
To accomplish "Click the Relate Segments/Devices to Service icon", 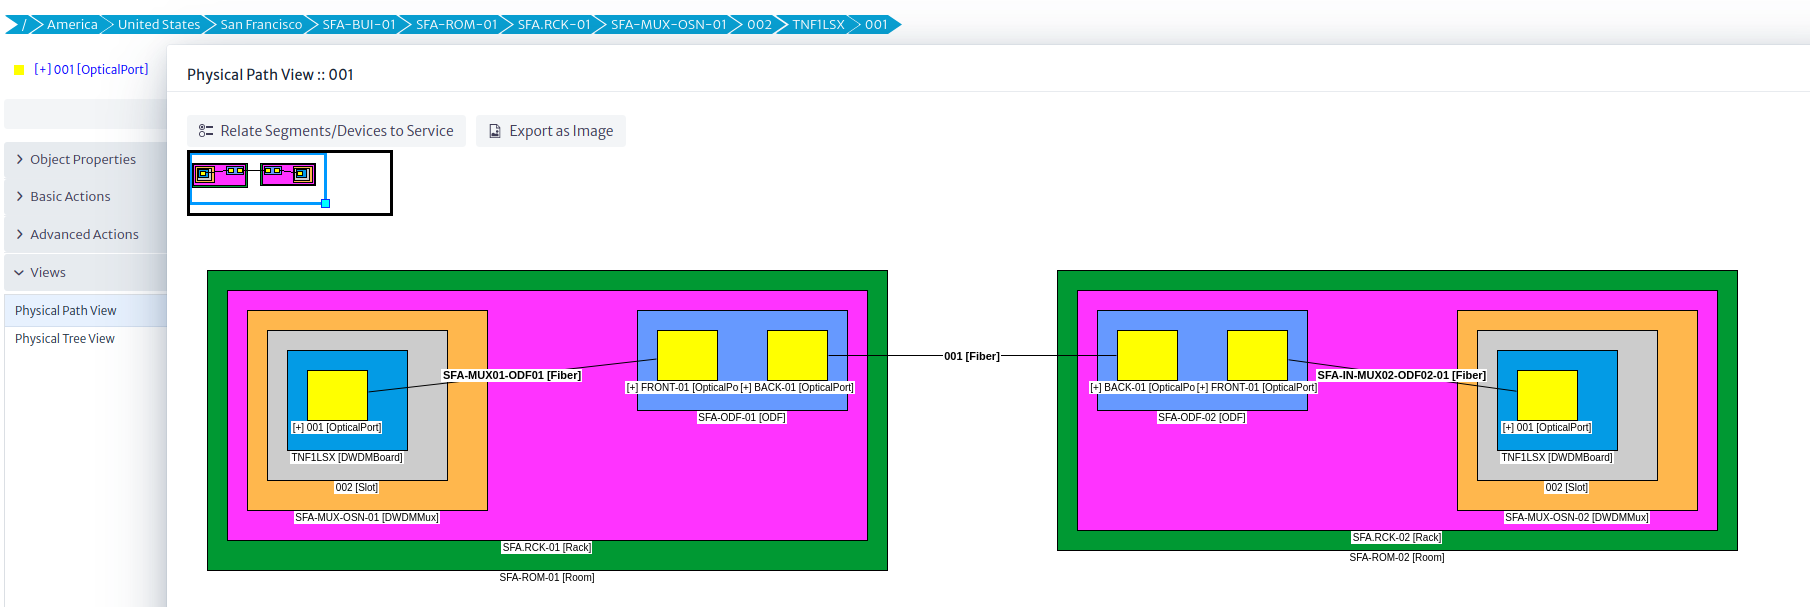I will 205,131.
